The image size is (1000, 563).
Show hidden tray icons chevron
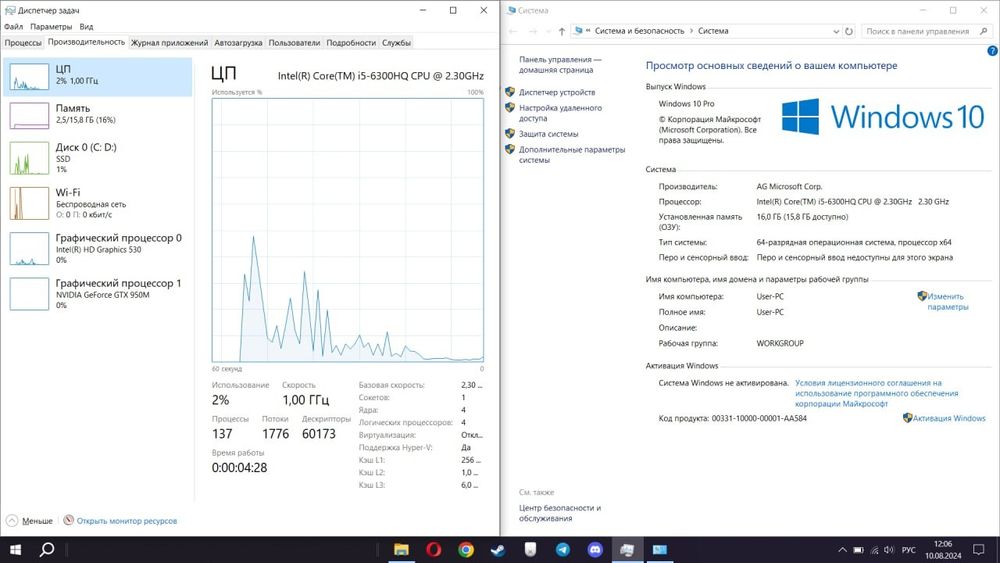tap(842, 550)
